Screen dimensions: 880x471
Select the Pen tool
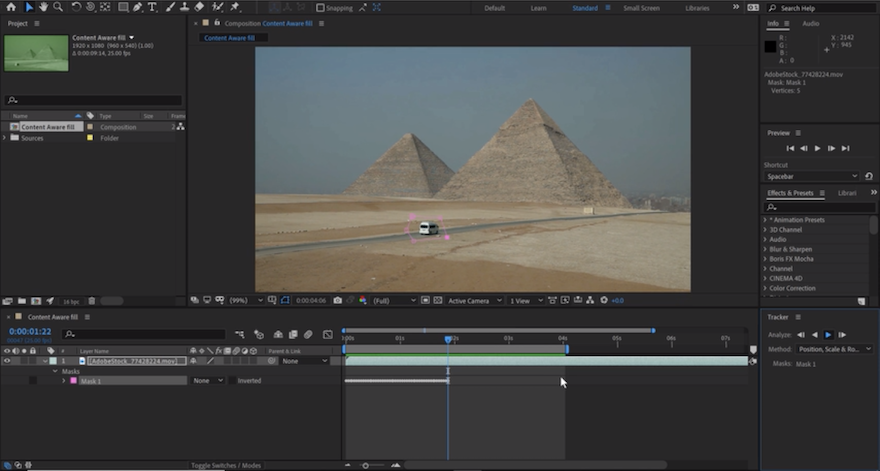click(x=138, y=7)
